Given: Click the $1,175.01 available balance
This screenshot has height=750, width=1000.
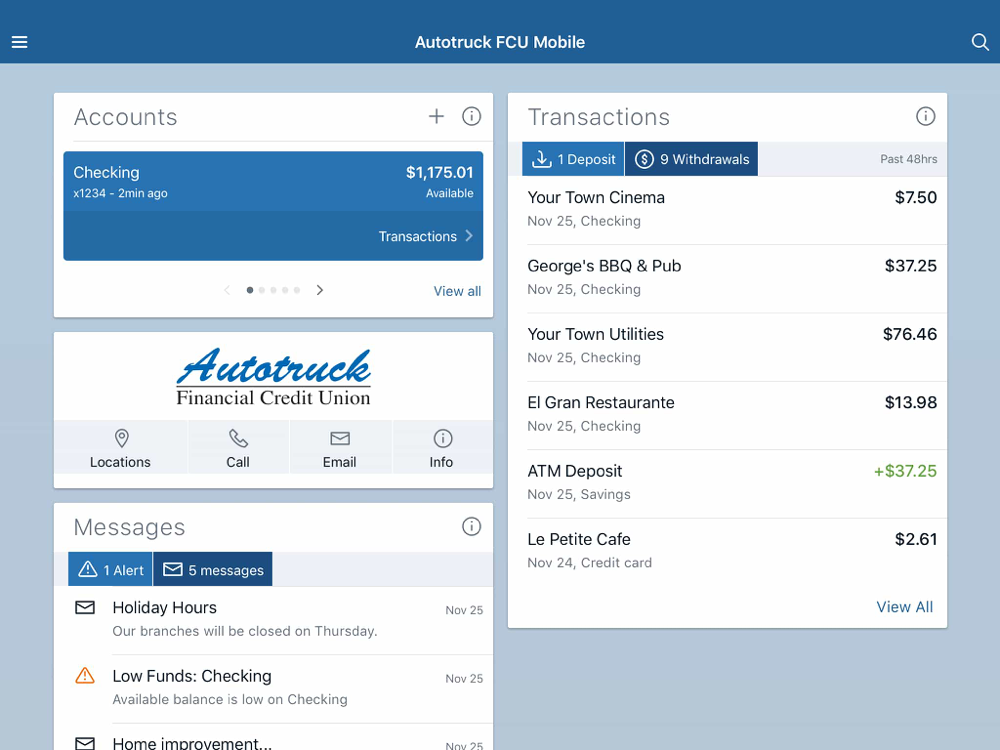Looking at the screenshot, I should click(439, 173).
